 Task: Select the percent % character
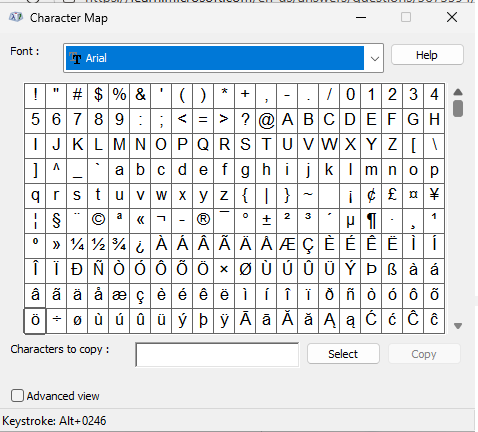pyautogui.click(x=119, y=95)
